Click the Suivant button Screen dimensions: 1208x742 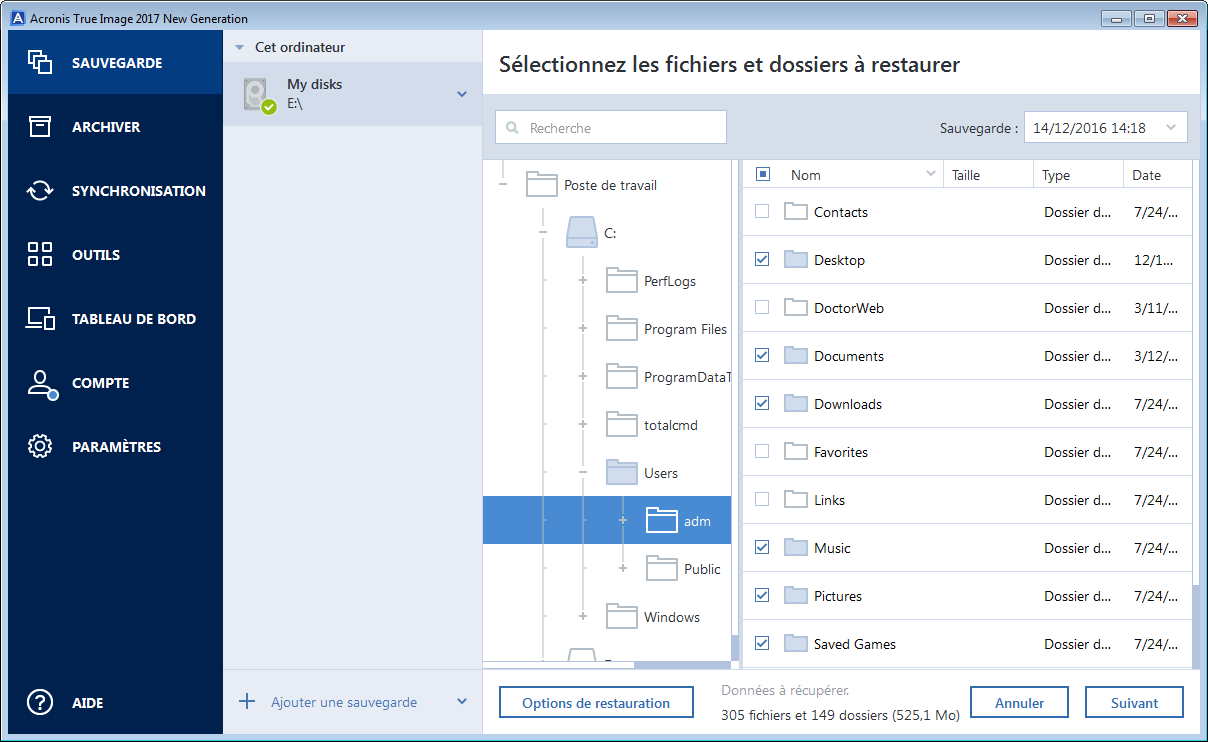1134,702
